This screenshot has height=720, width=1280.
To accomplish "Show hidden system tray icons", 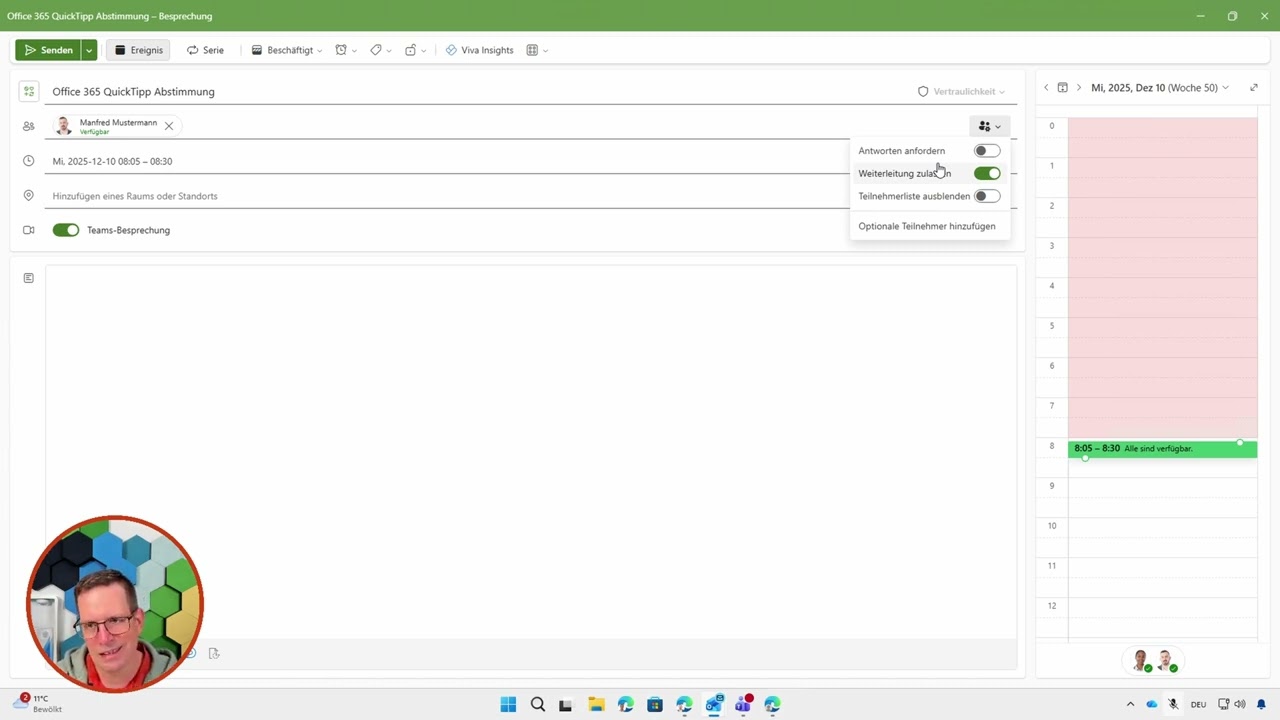I will click(x=1131, y=704).
